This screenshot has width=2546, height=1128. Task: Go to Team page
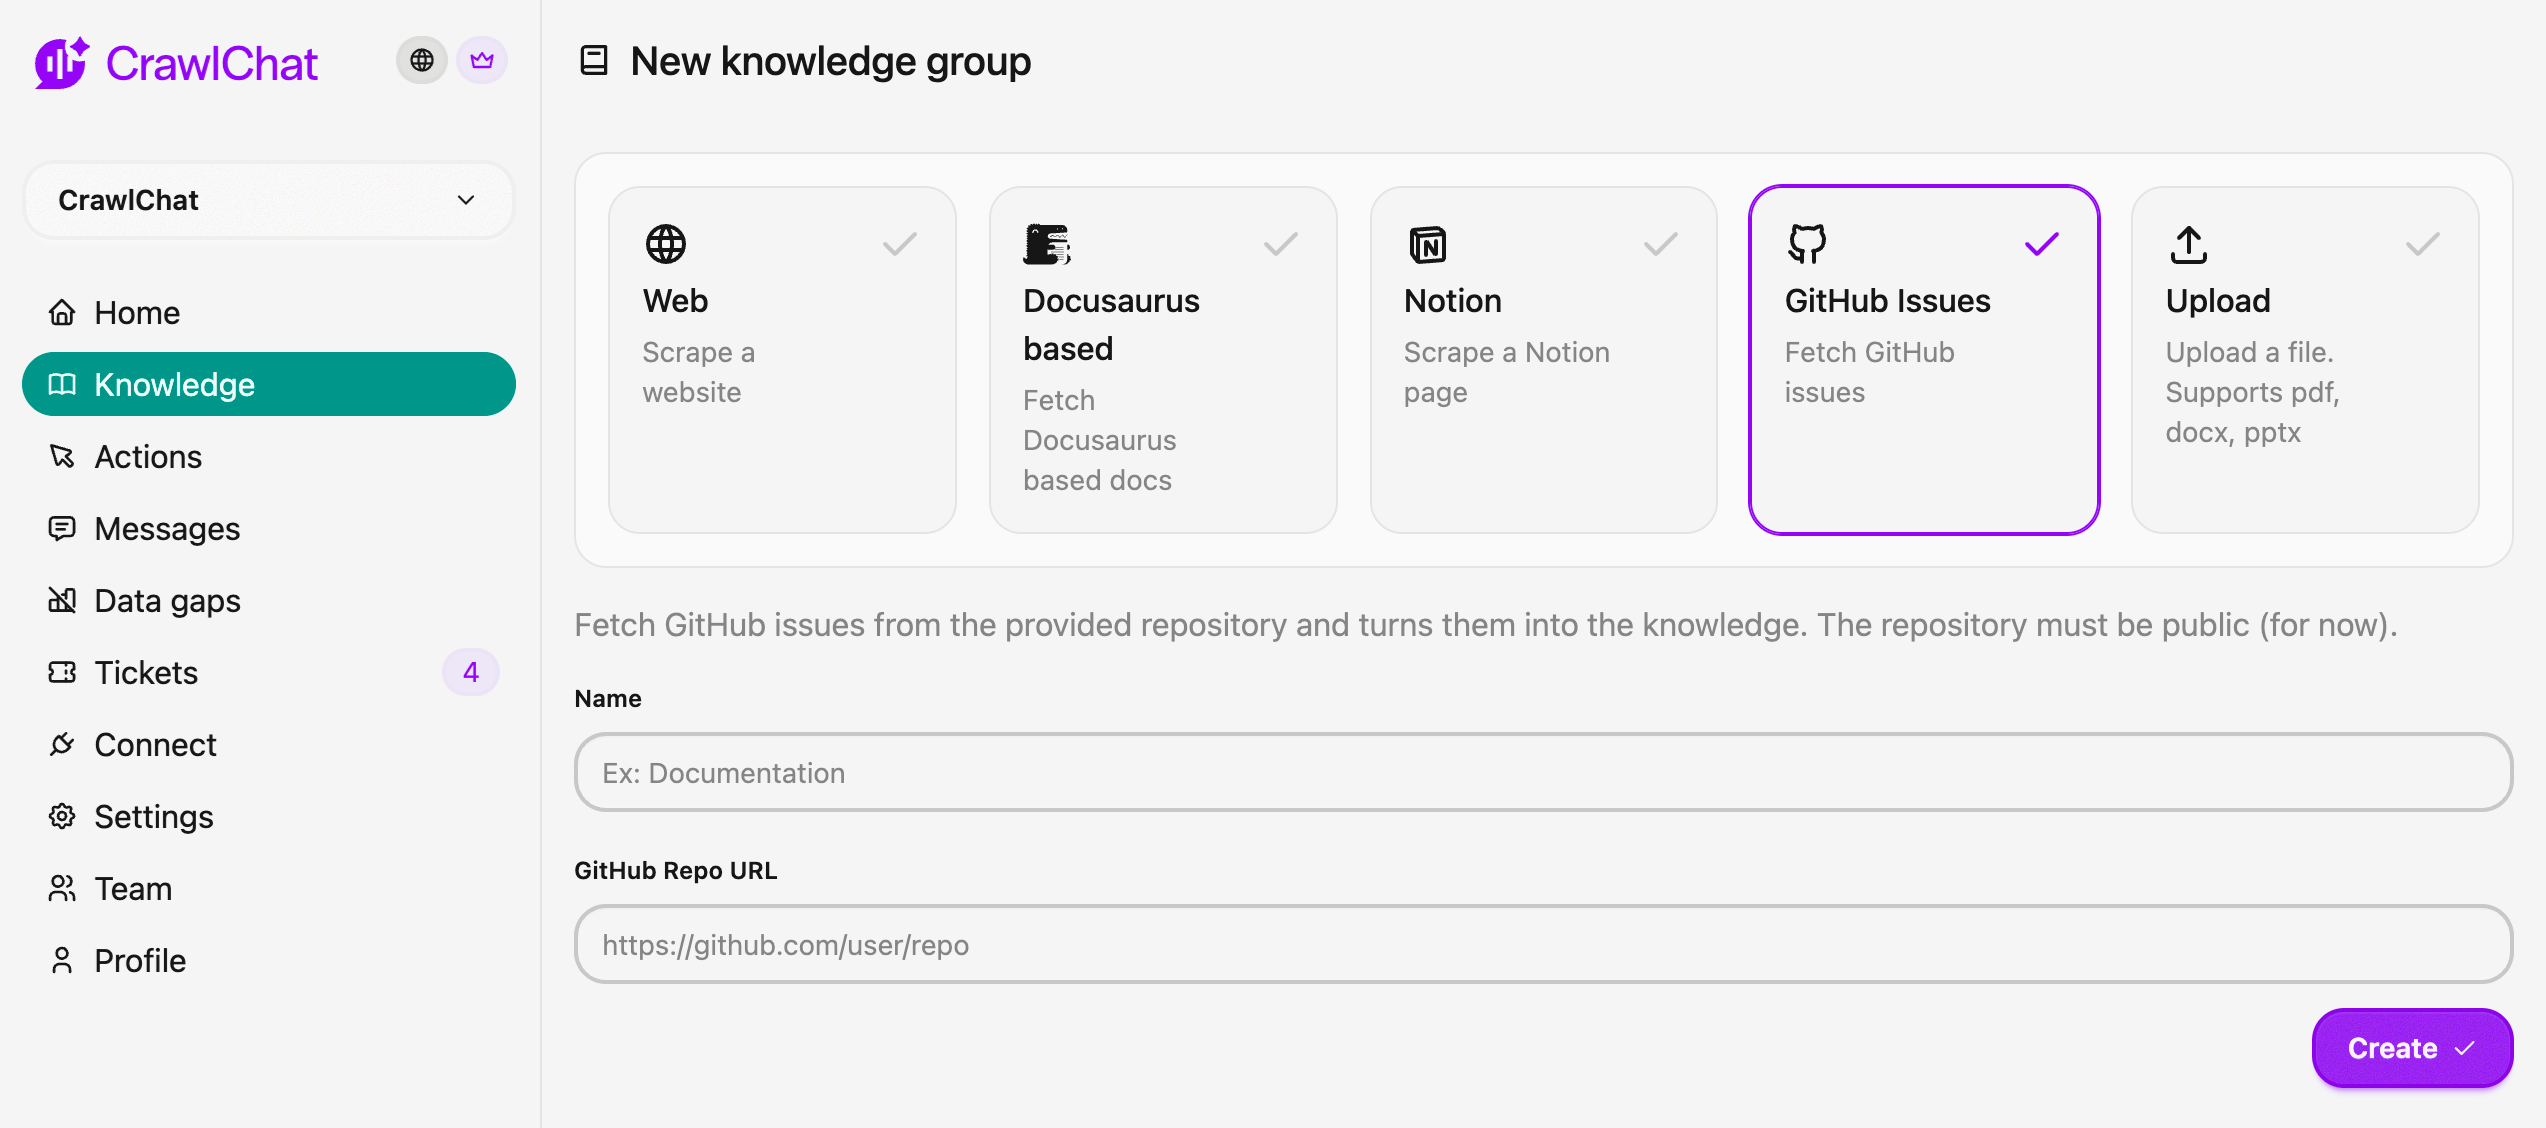pos(268,889)
